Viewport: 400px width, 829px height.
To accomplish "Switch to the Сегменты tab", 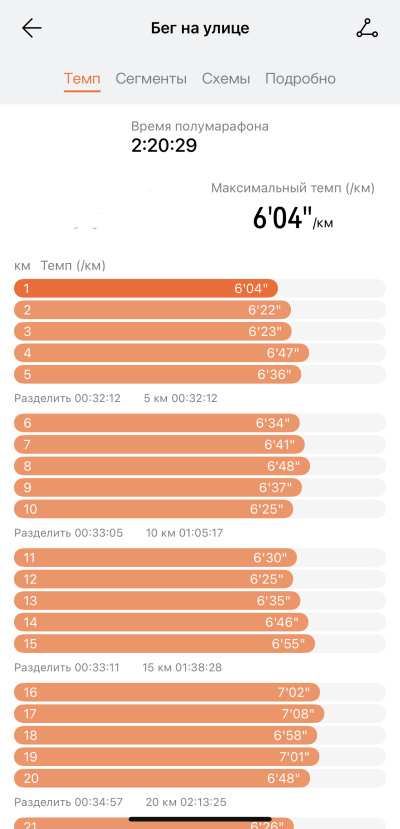I will [x=151, y=79].
